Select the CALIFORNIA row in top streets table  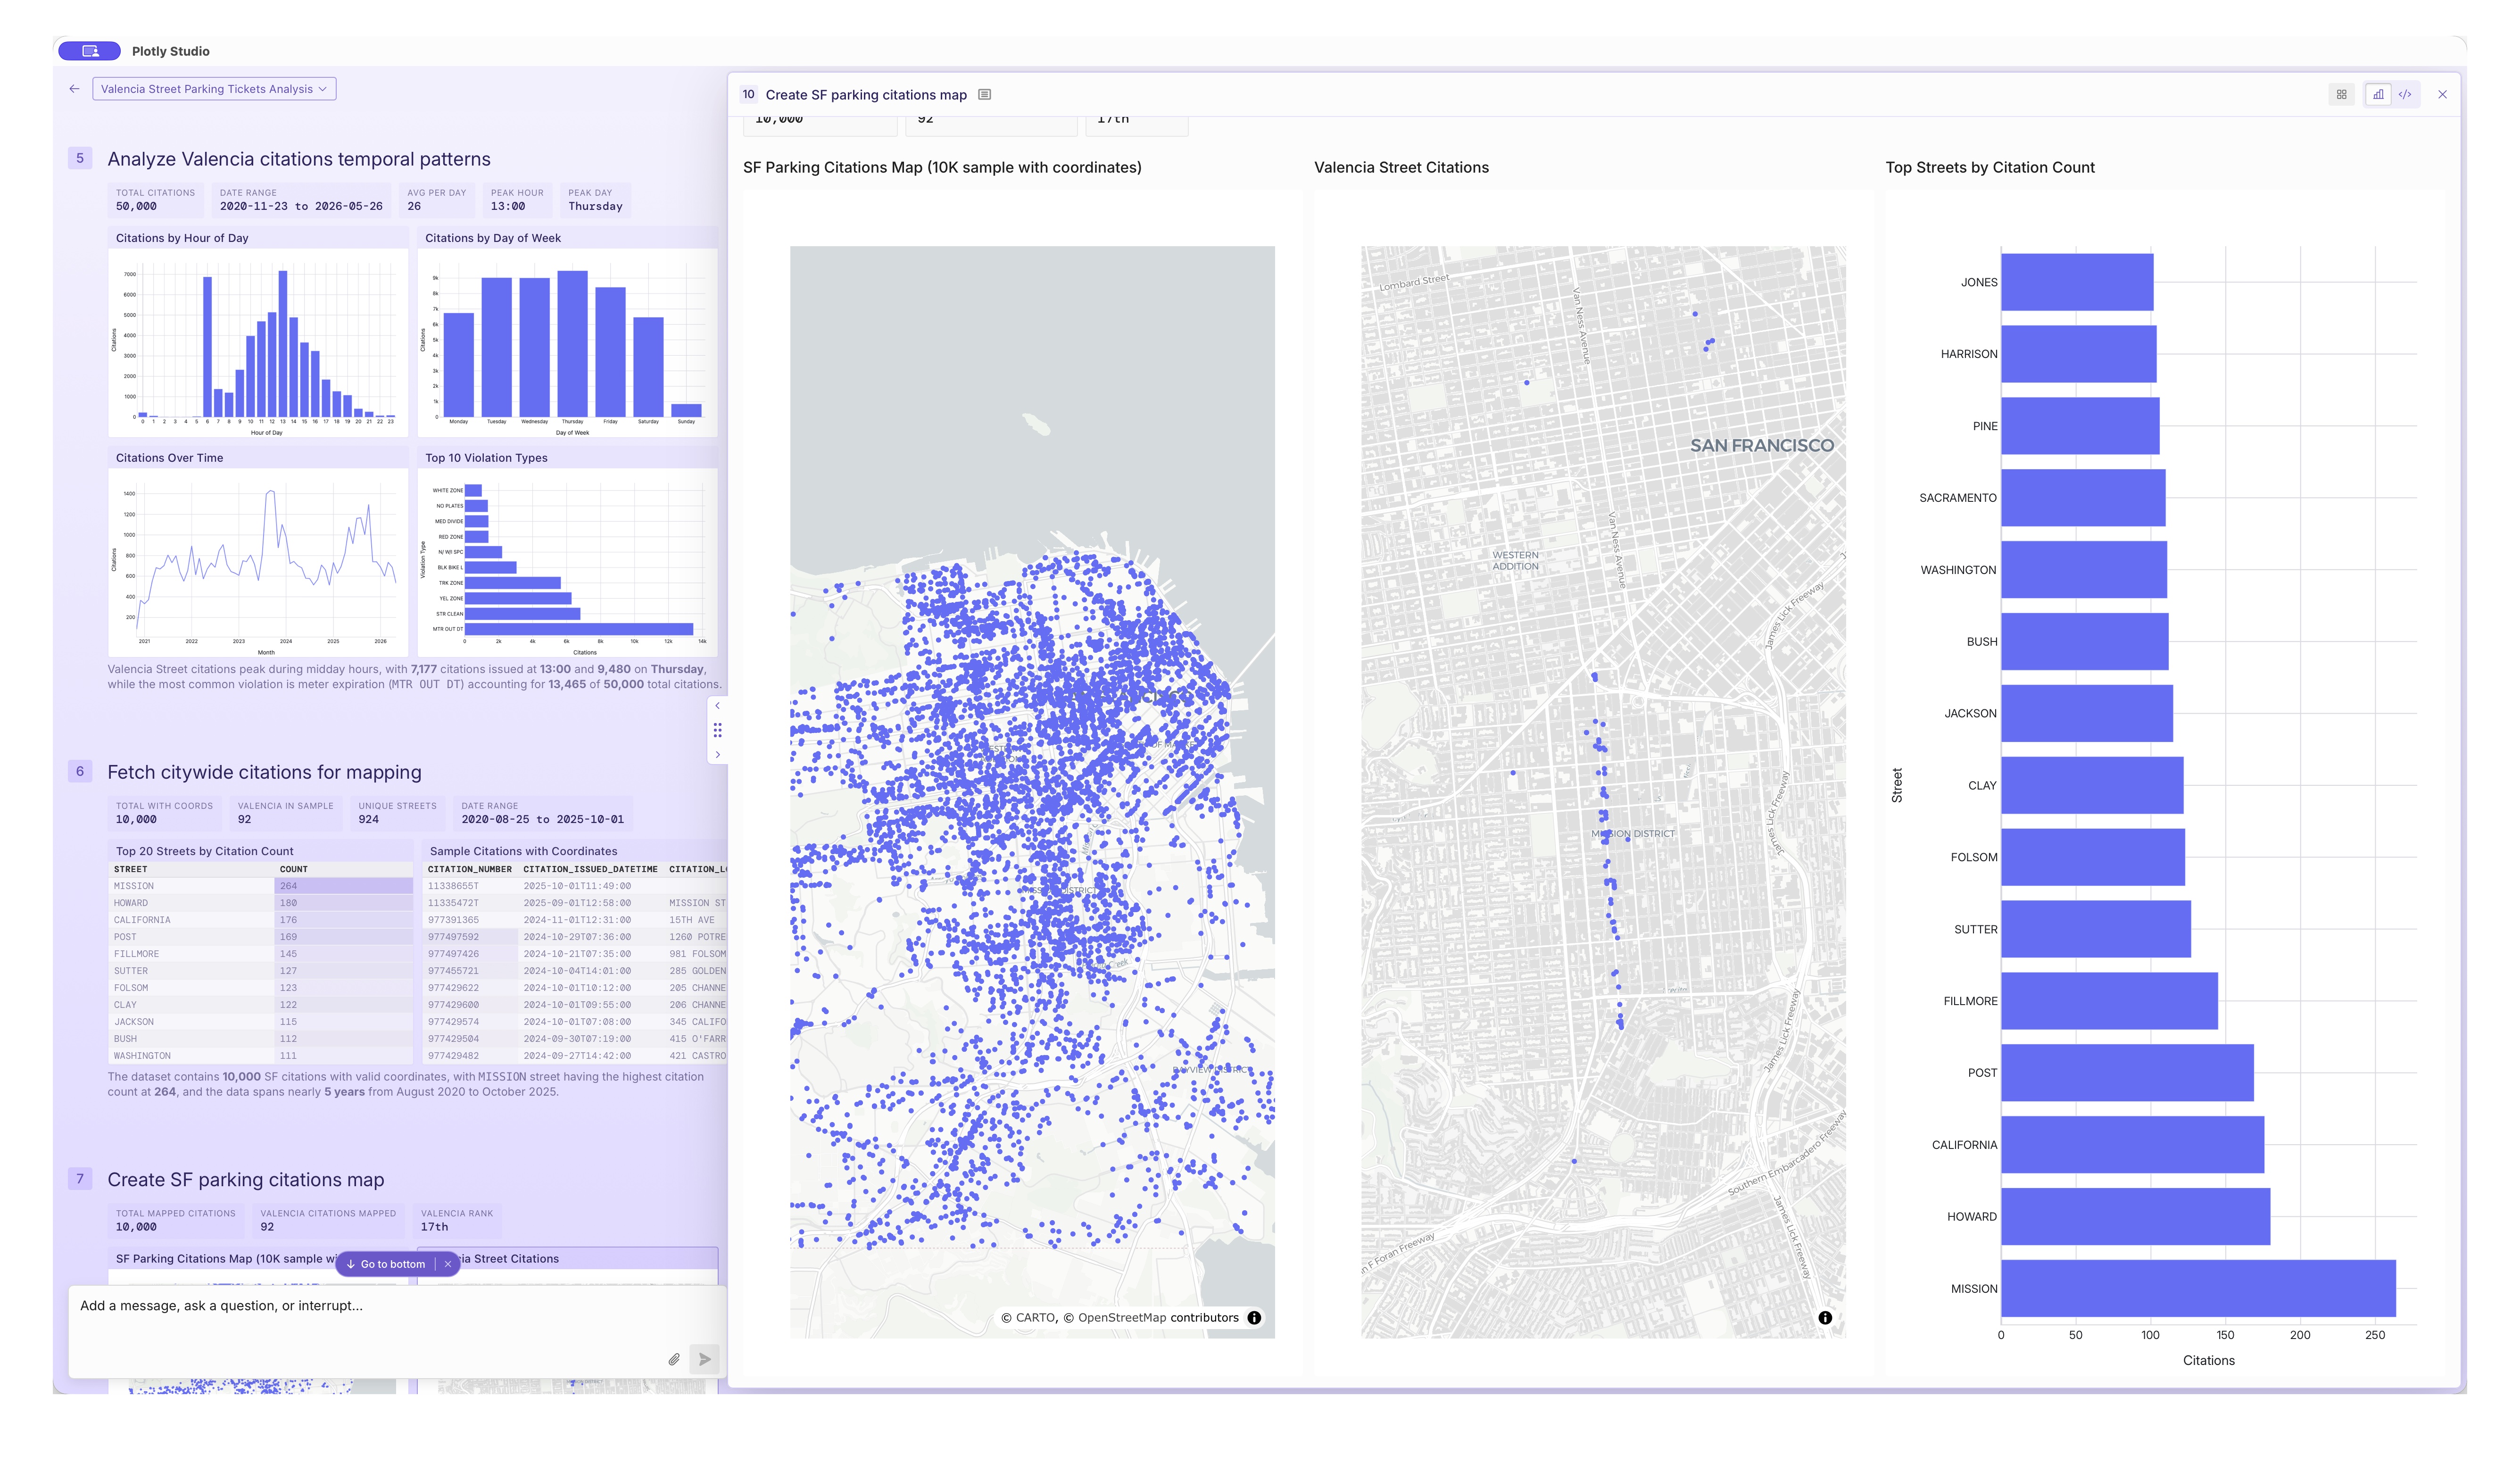point(260,921)
